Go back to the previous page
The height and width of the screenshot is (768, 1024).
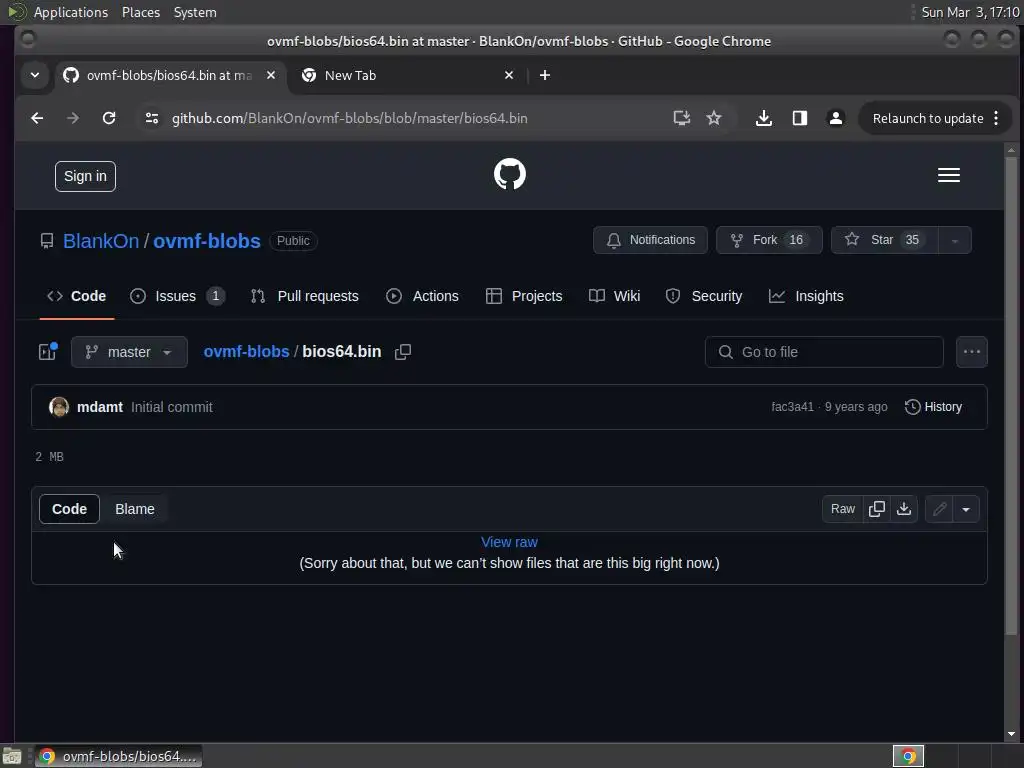click(x=37, y=118)
